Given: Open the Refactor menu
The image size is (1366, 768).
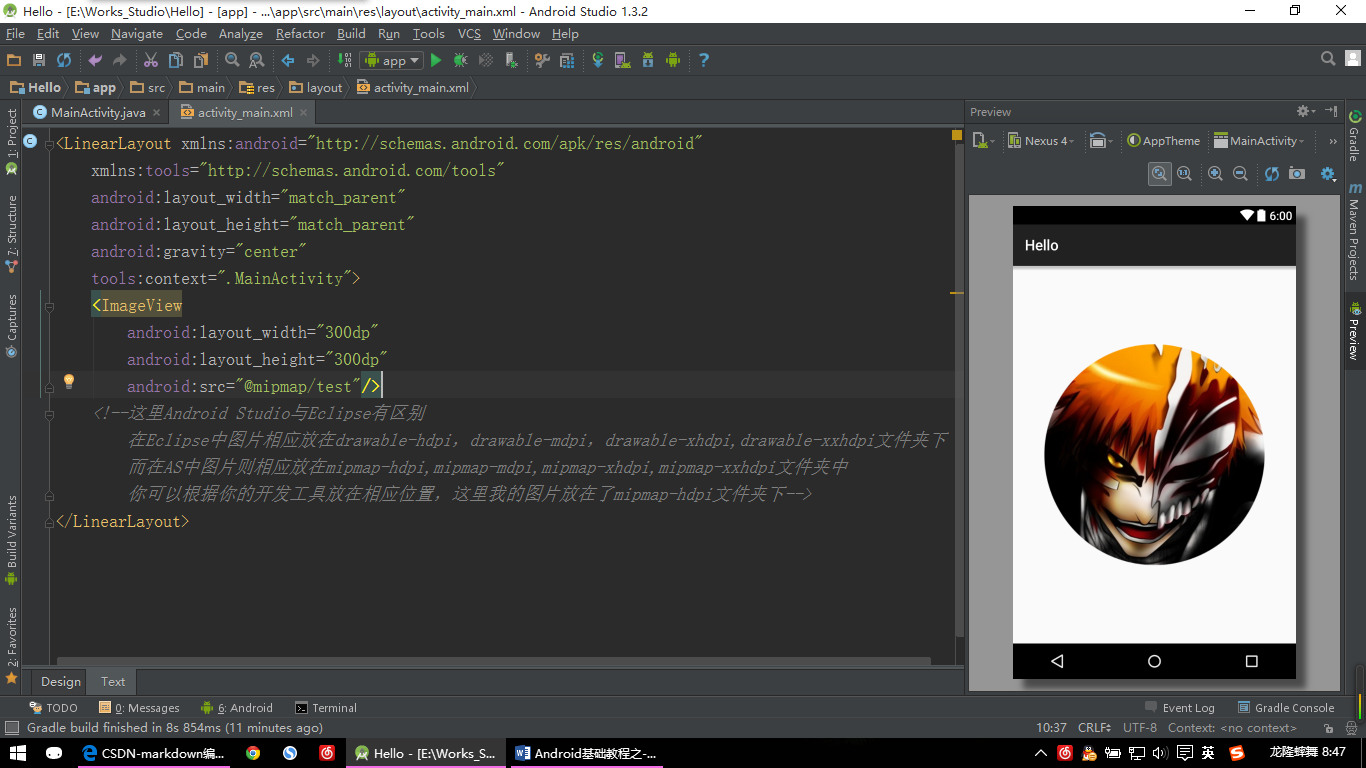Looking at the screenshot, I should 300,33.
